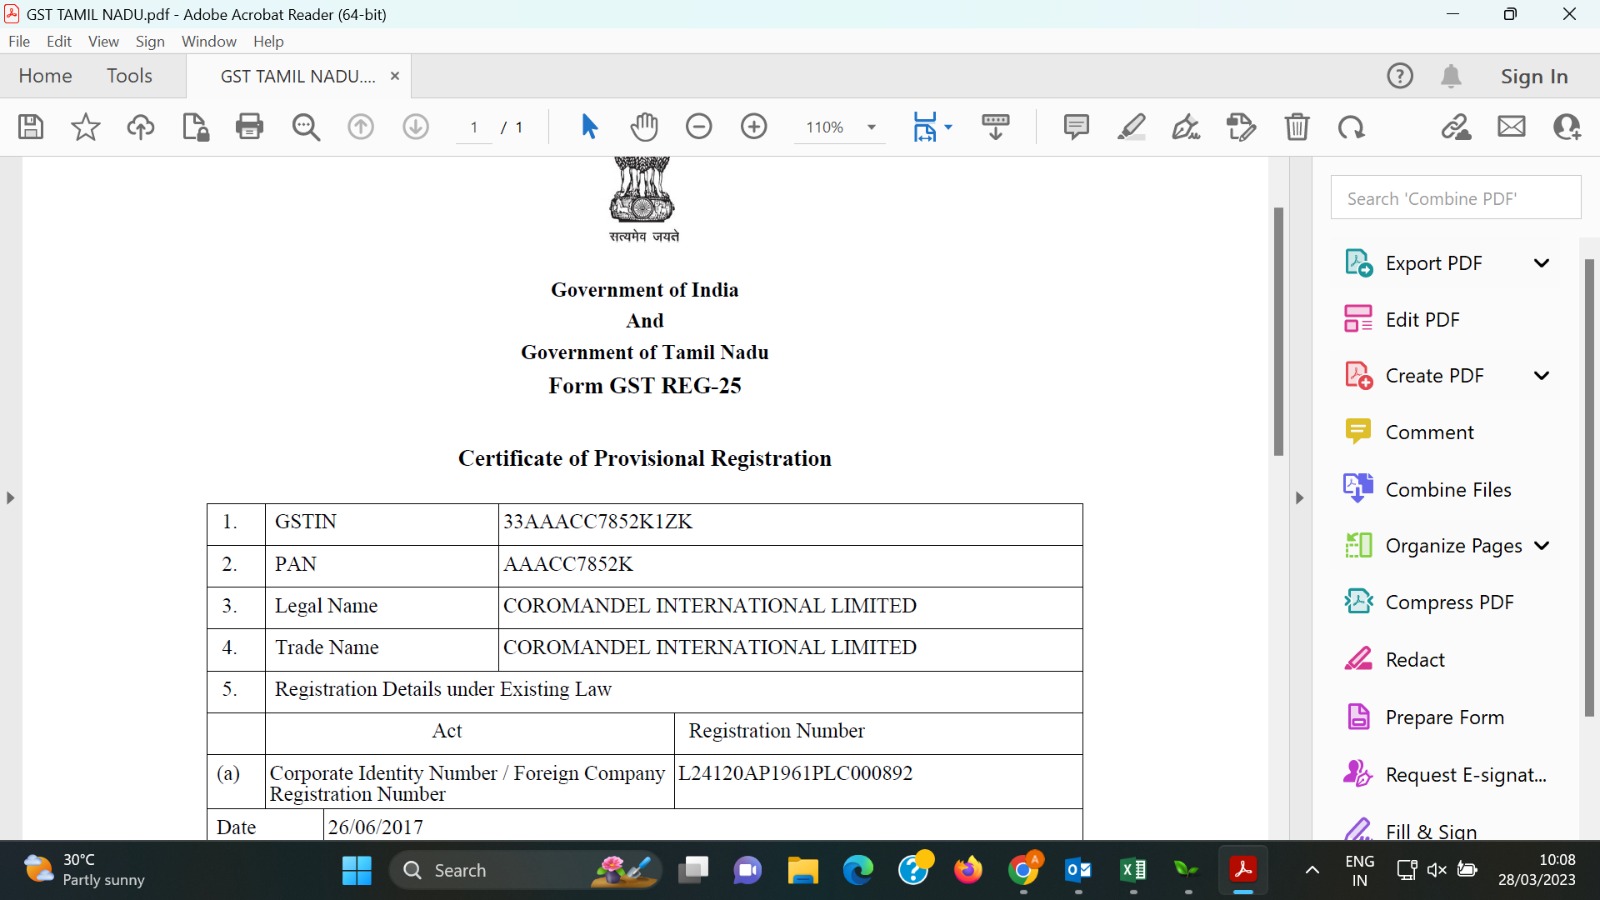This screenshot has height=900, width=1600.
Task: Expand the Organize Pages options
Action: click(1541, 546)
